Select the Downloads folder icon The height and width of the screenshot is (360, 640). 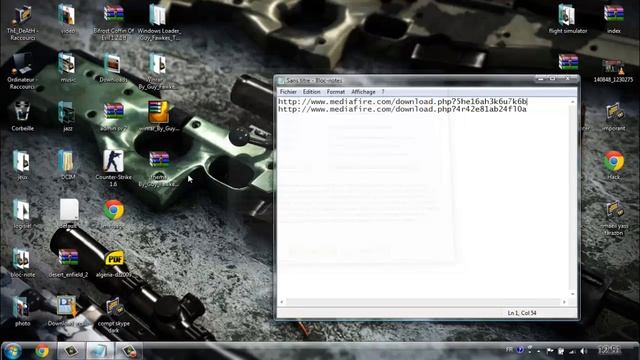coord(113,68)
